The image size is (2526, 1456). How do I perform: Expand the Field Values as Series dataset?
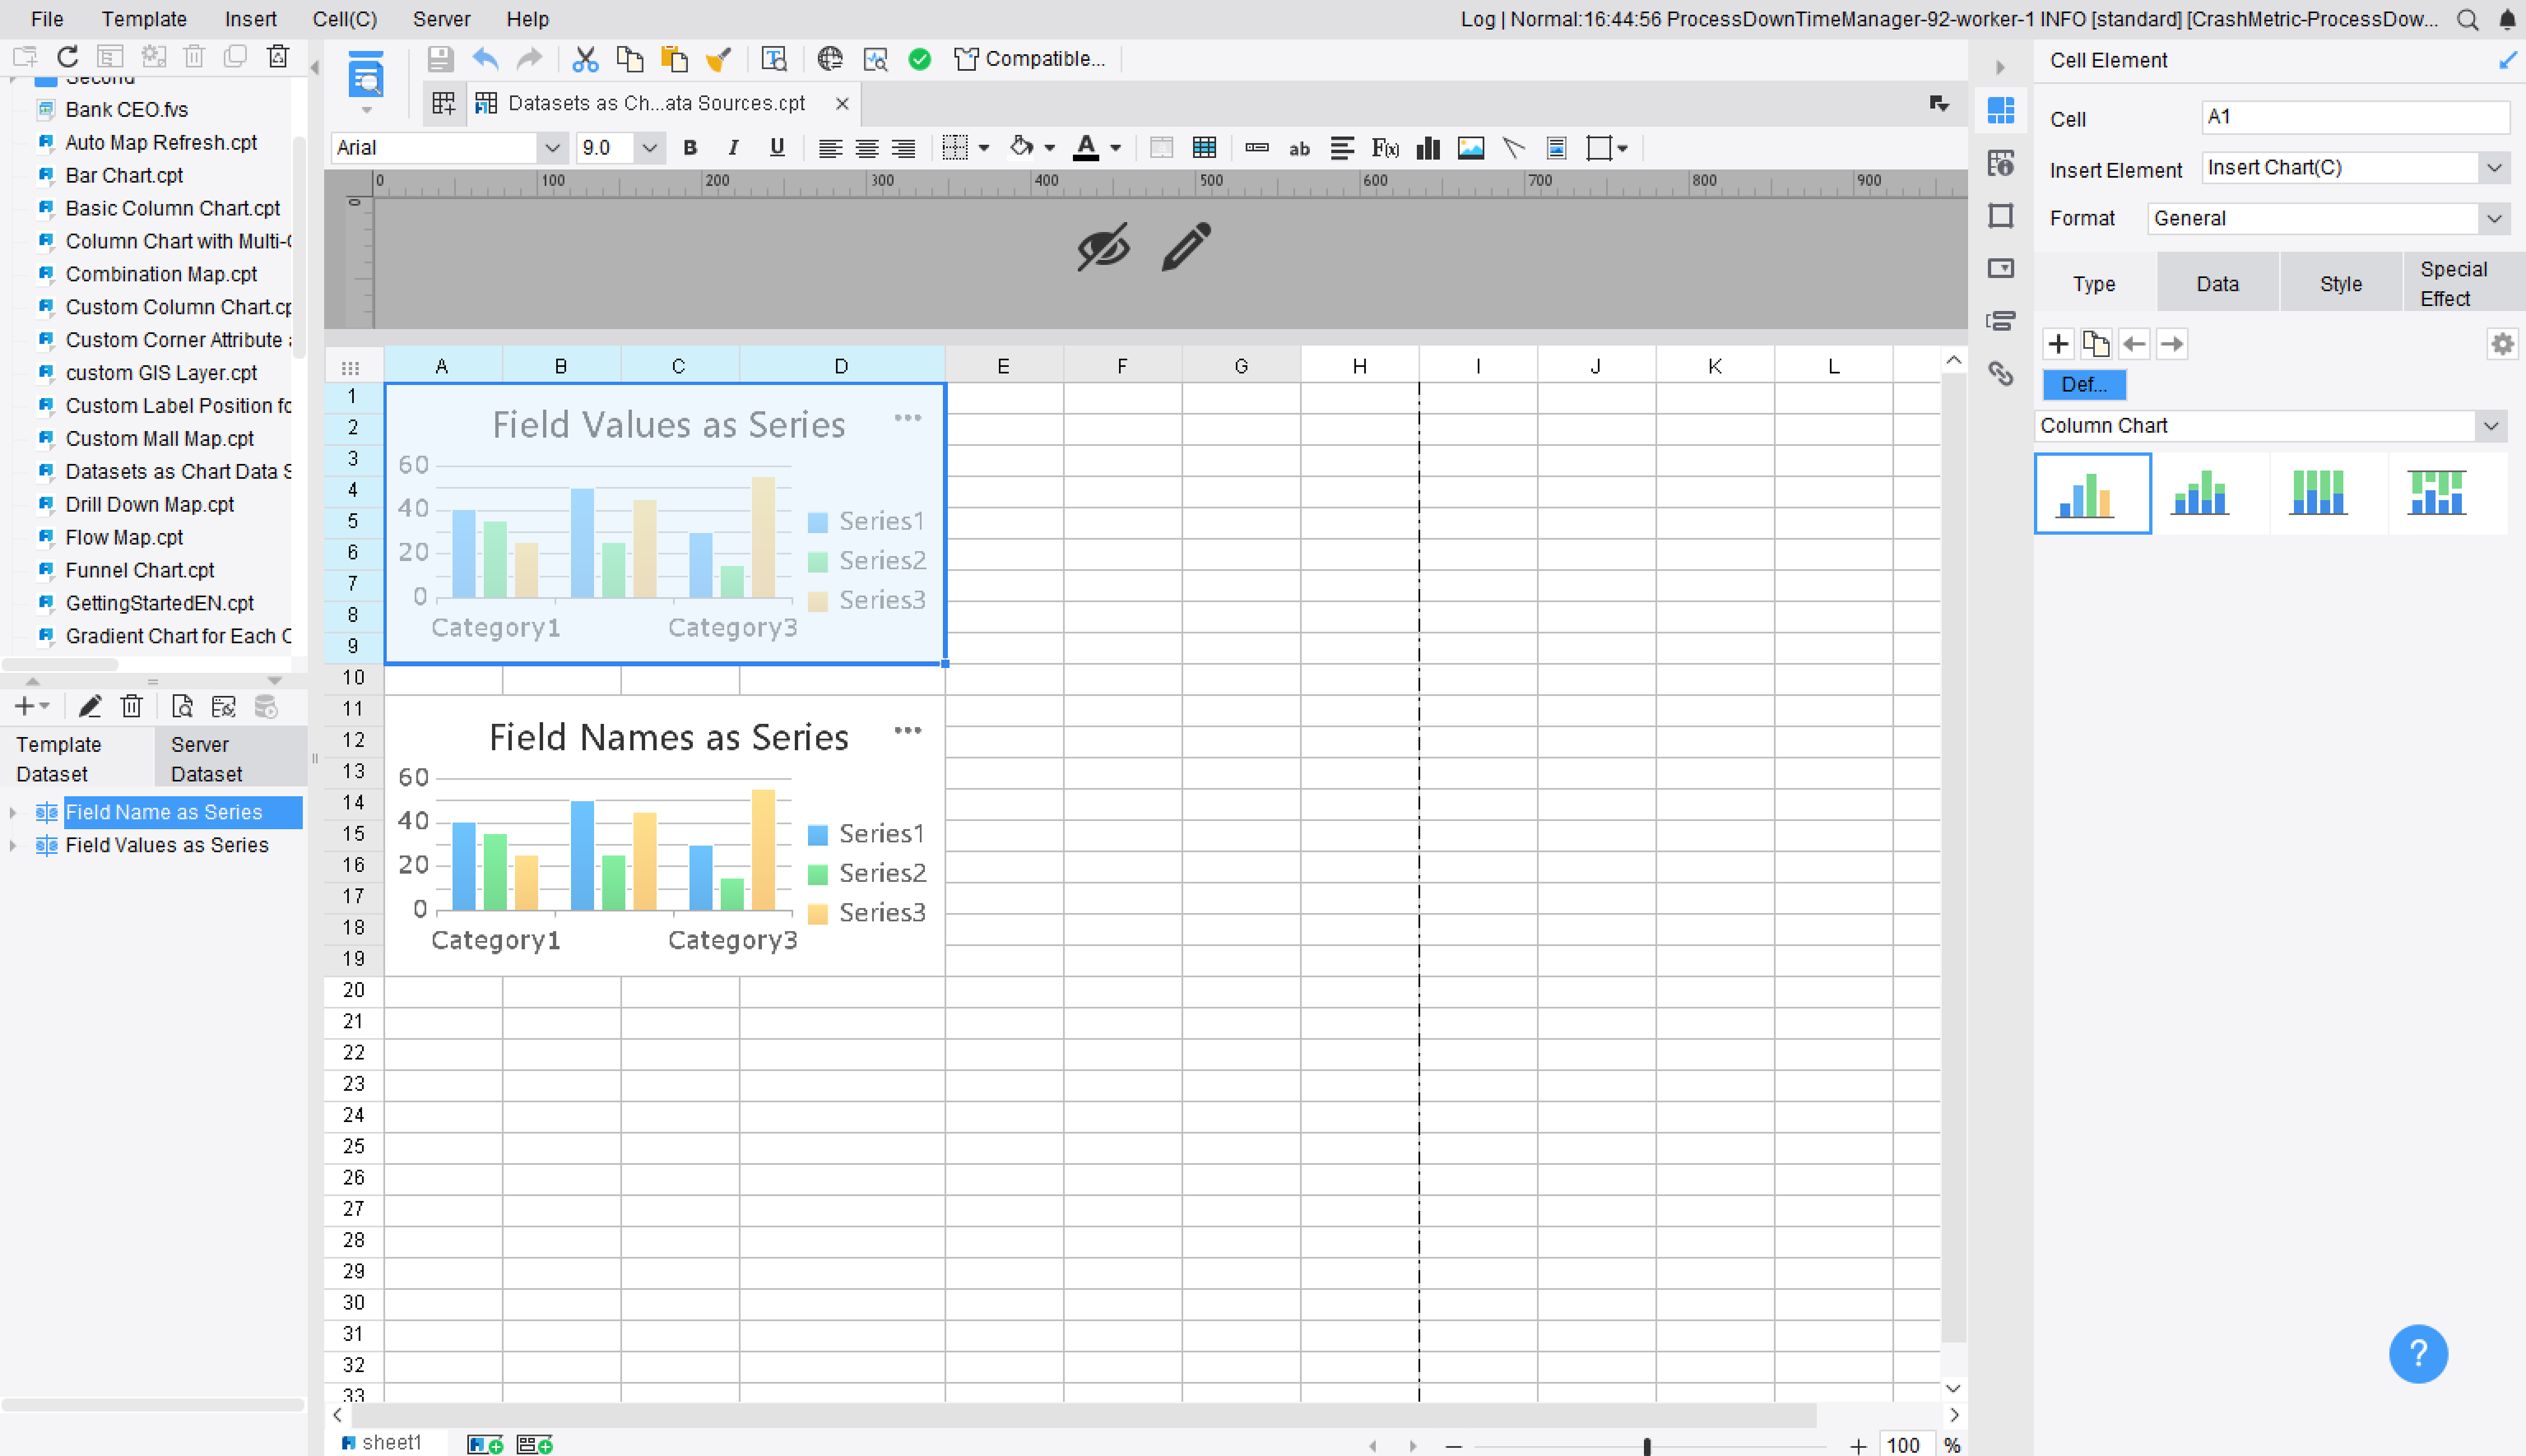(13, 846)
